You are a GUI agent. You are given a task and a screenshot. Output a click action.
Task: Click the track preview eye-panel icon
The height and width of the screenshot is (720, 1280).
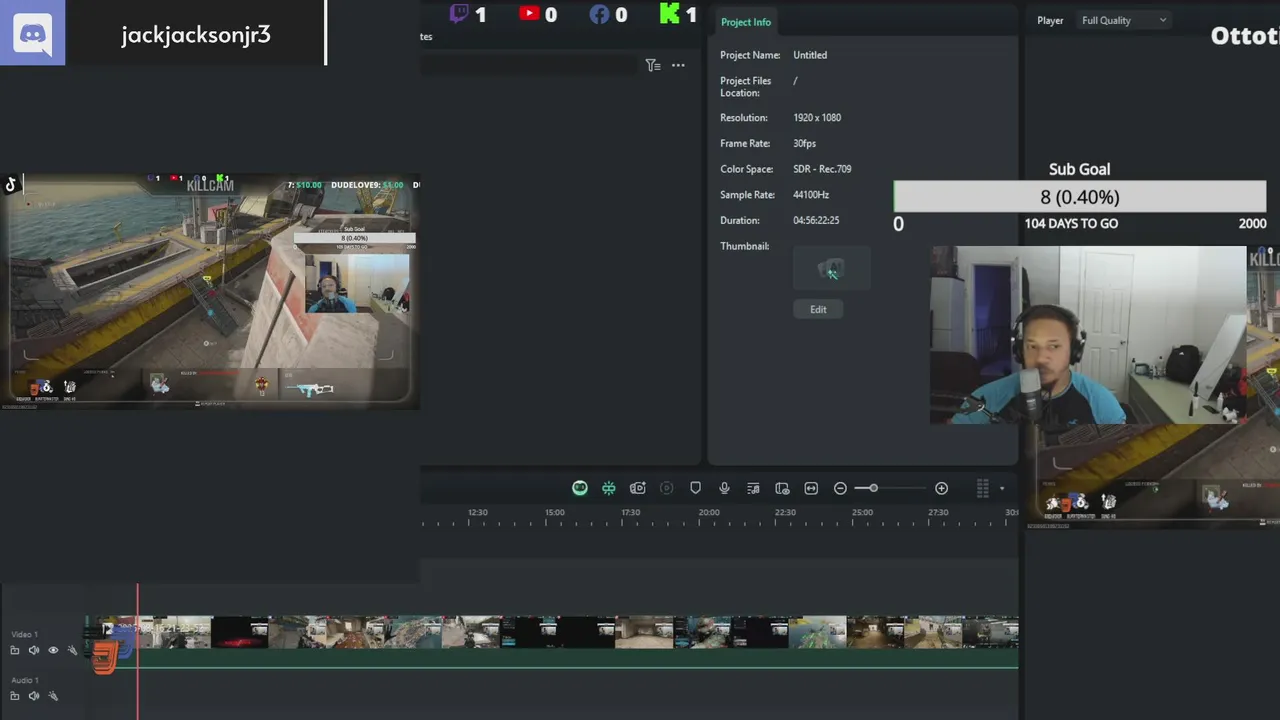pyautogui.click(x=782, y=488)
